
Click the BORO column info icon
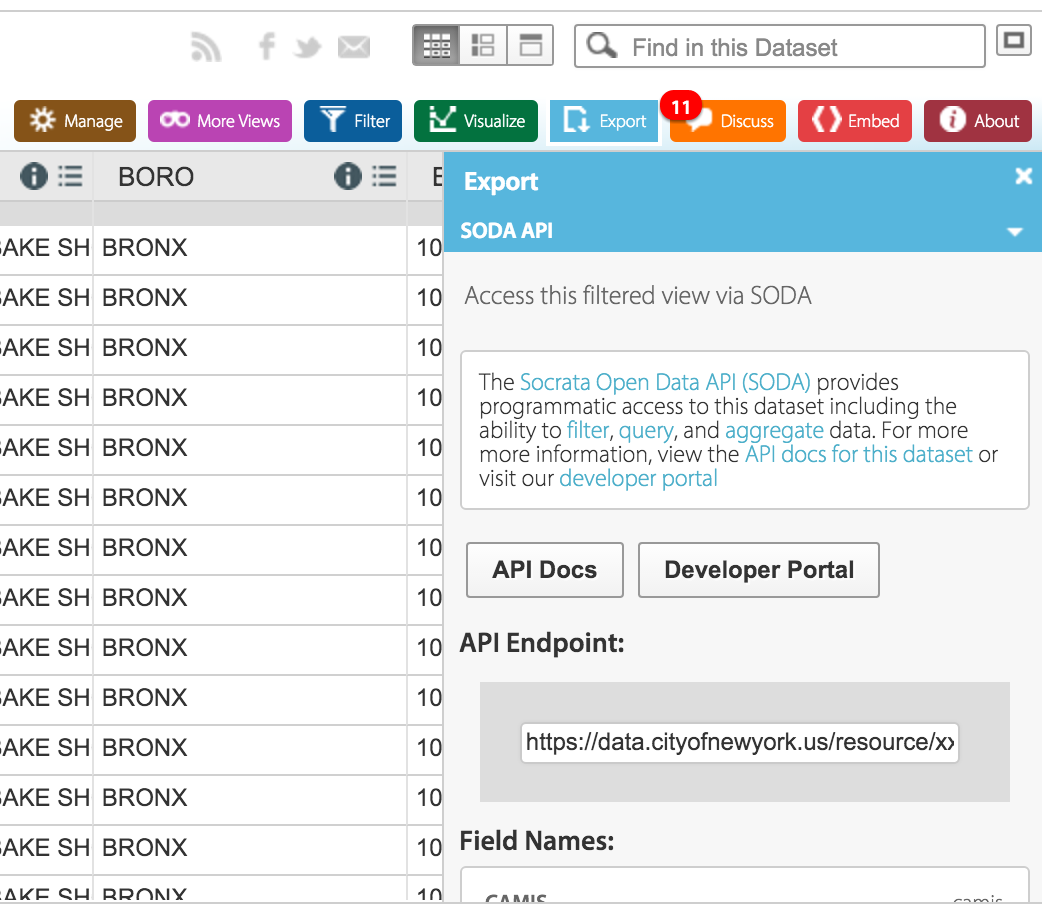[347, 177]
